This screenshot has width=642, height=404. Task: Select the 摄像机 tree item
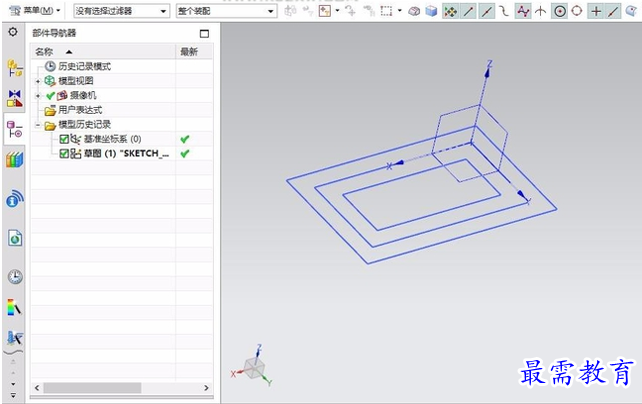click(x=83, y=95)
